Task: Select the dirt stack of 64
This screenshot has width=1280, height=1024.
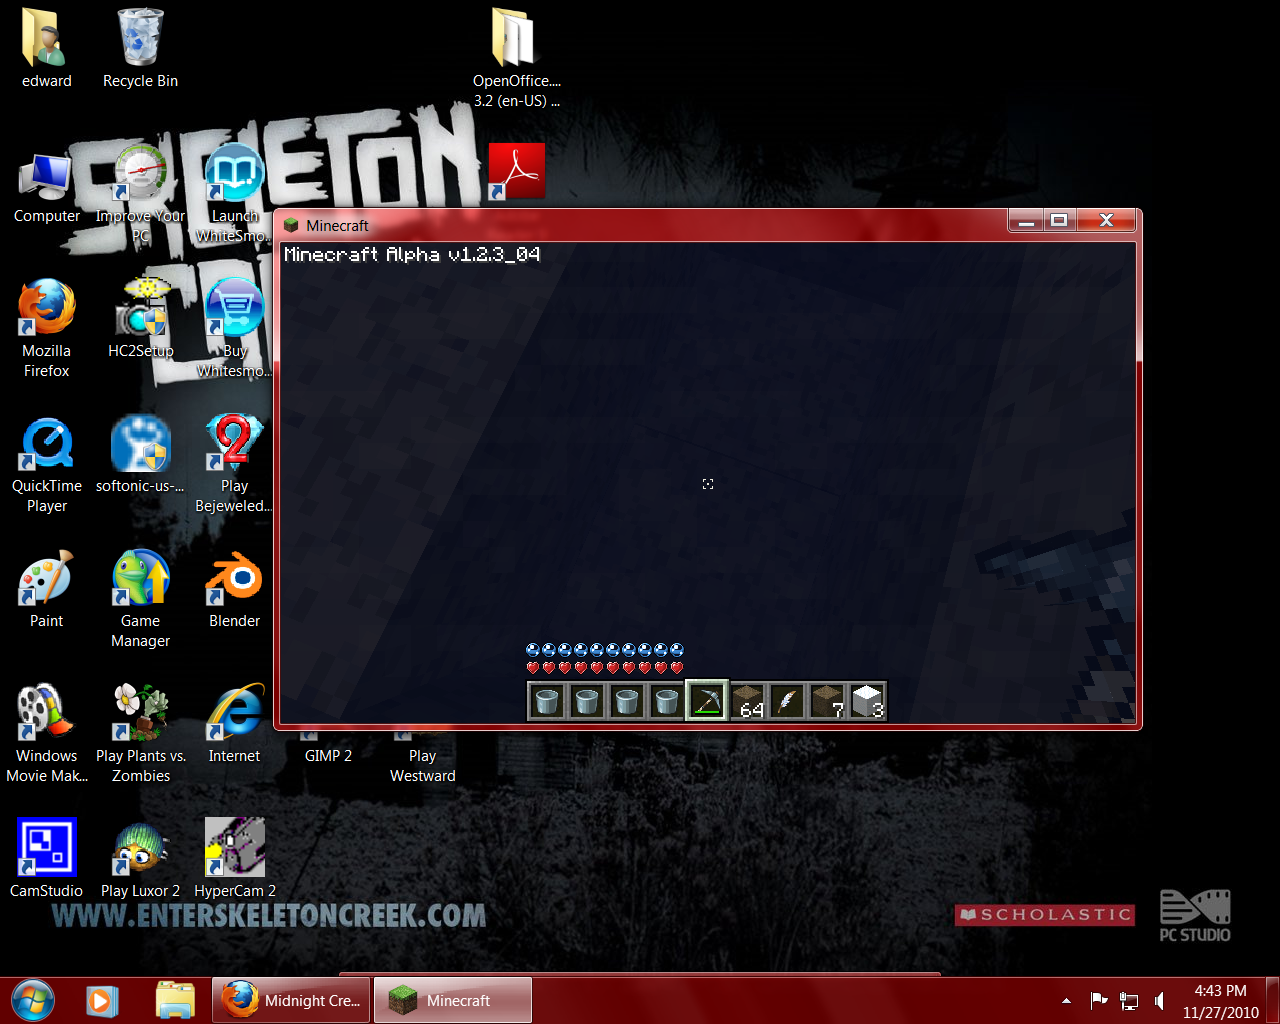Action: [x=747, y=701]
